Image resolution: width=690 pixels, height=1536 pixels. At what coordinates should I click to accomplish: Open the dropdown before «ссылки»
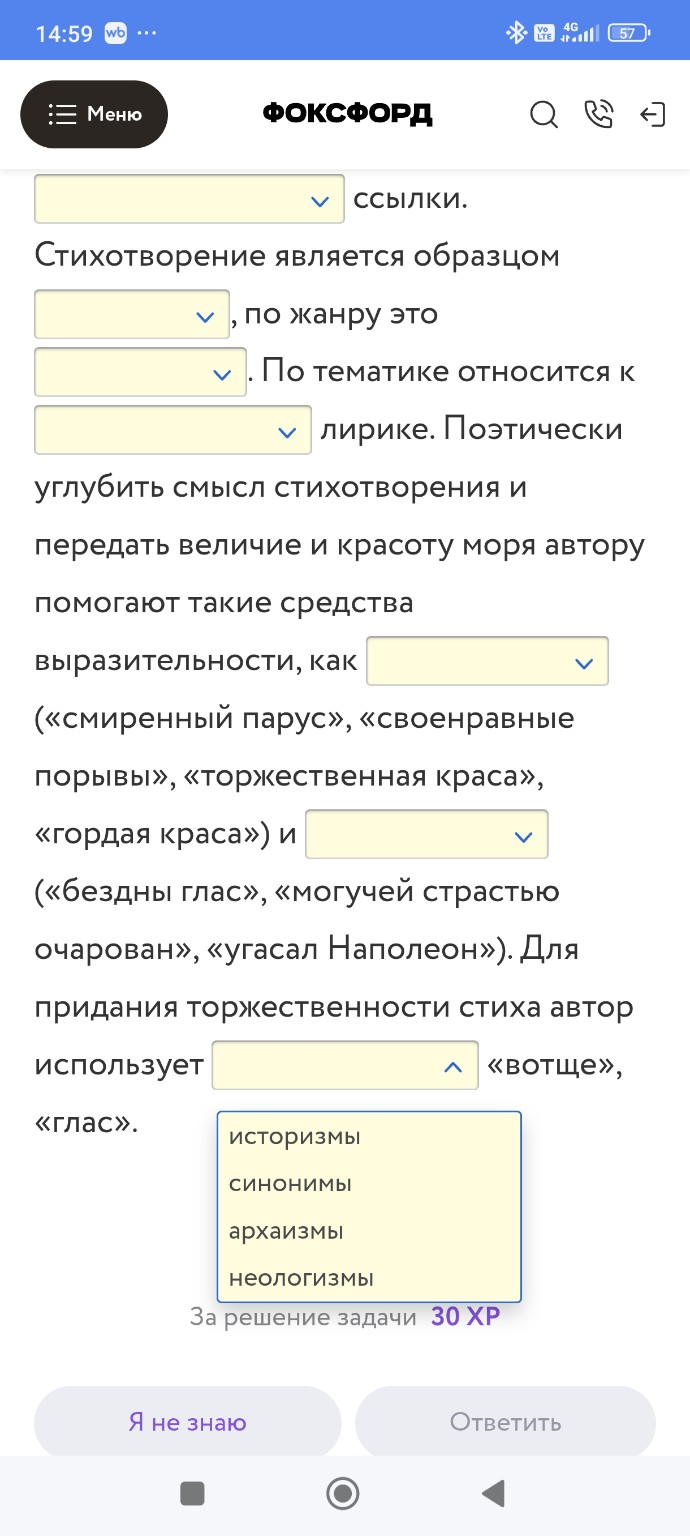(x=189, y=199)
